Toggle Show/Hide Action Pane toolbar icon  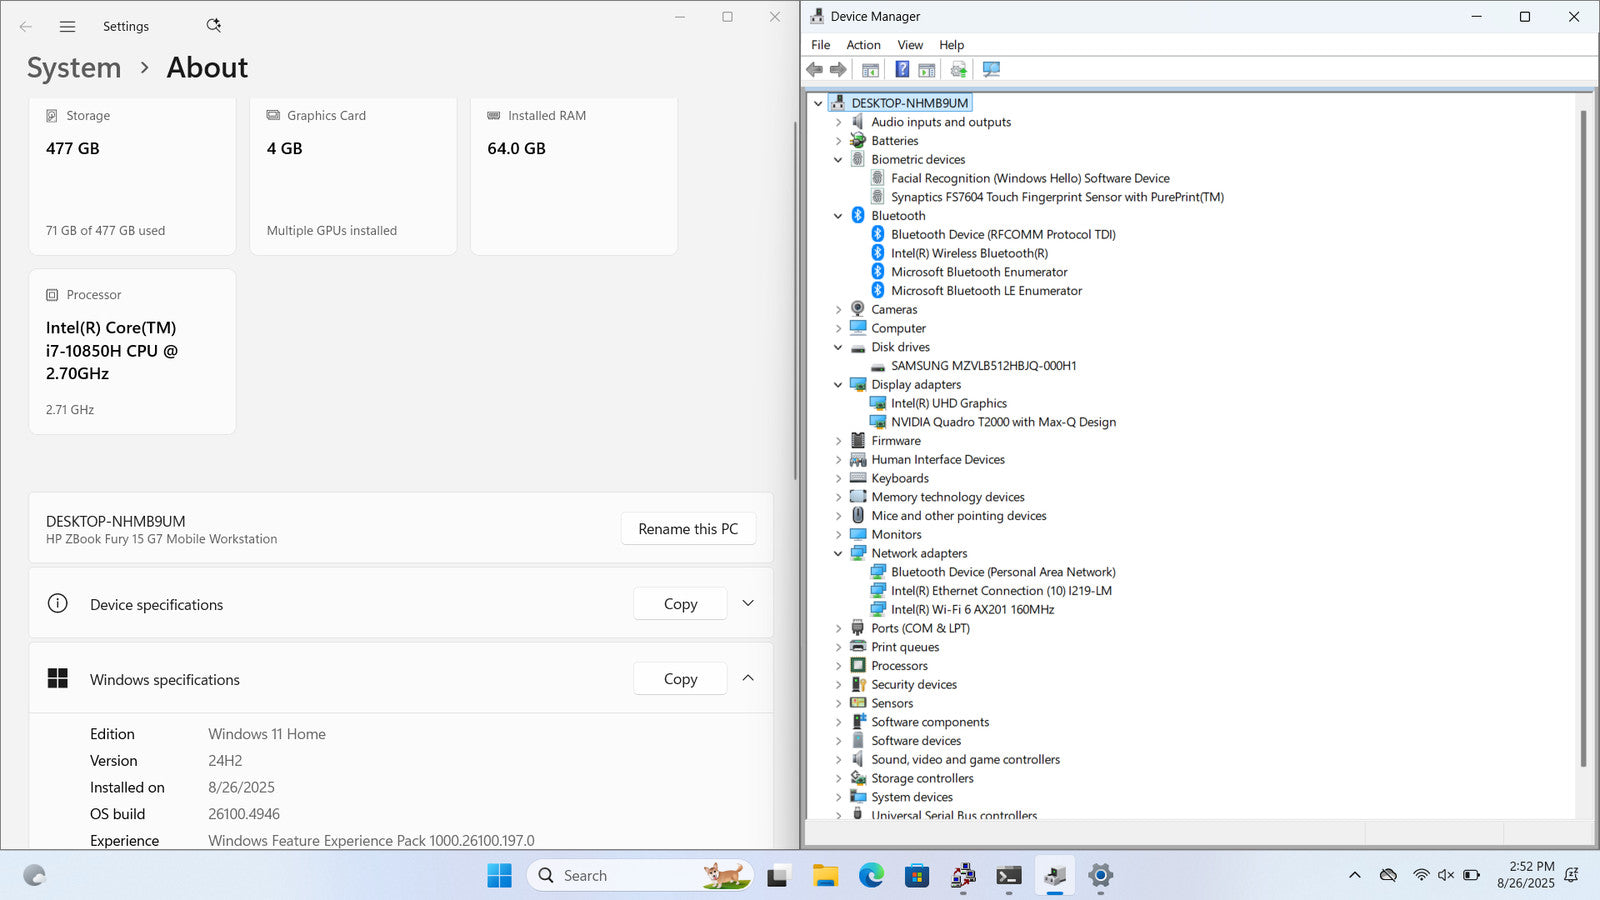tap(927, 69)
